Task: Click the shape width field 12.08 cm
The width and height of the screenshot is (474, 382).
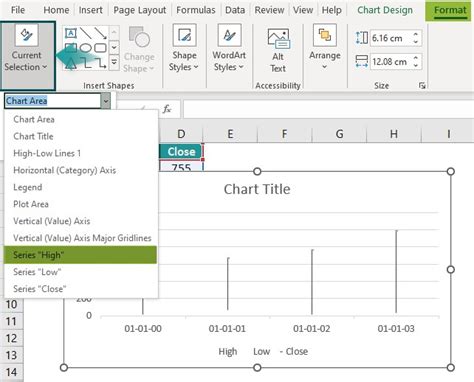Action: 390,62
